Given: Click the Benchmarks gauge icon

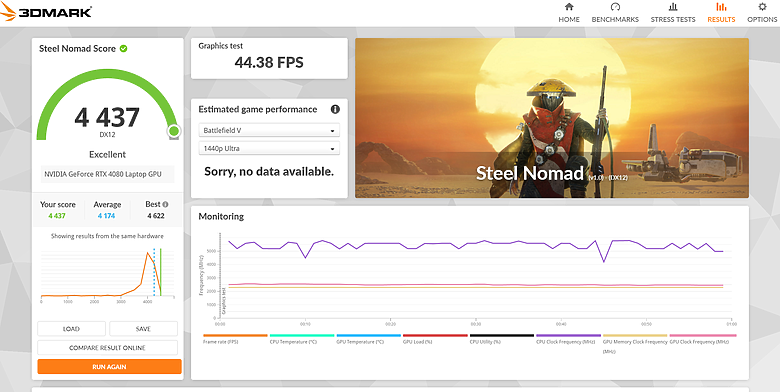Looking at the screenshot, I should pos(615,7).
